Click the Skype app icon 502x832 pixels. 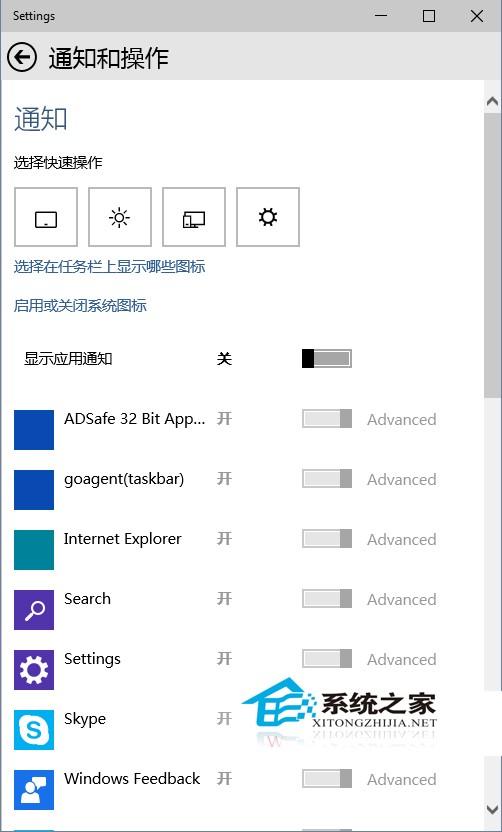click(34, 730)
